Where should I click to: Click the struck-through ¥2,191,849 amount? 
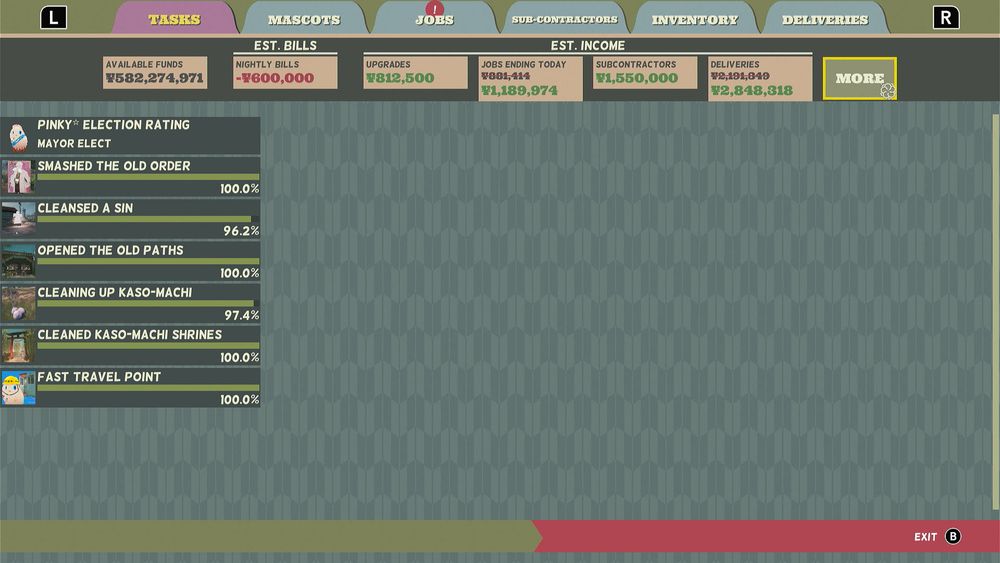[740, 75]
